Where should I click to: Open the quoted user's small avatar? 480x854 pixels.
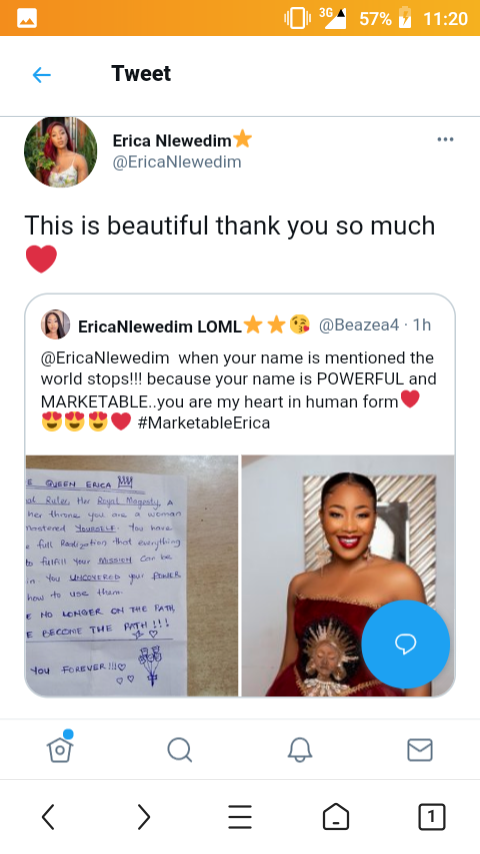[55, 325]
